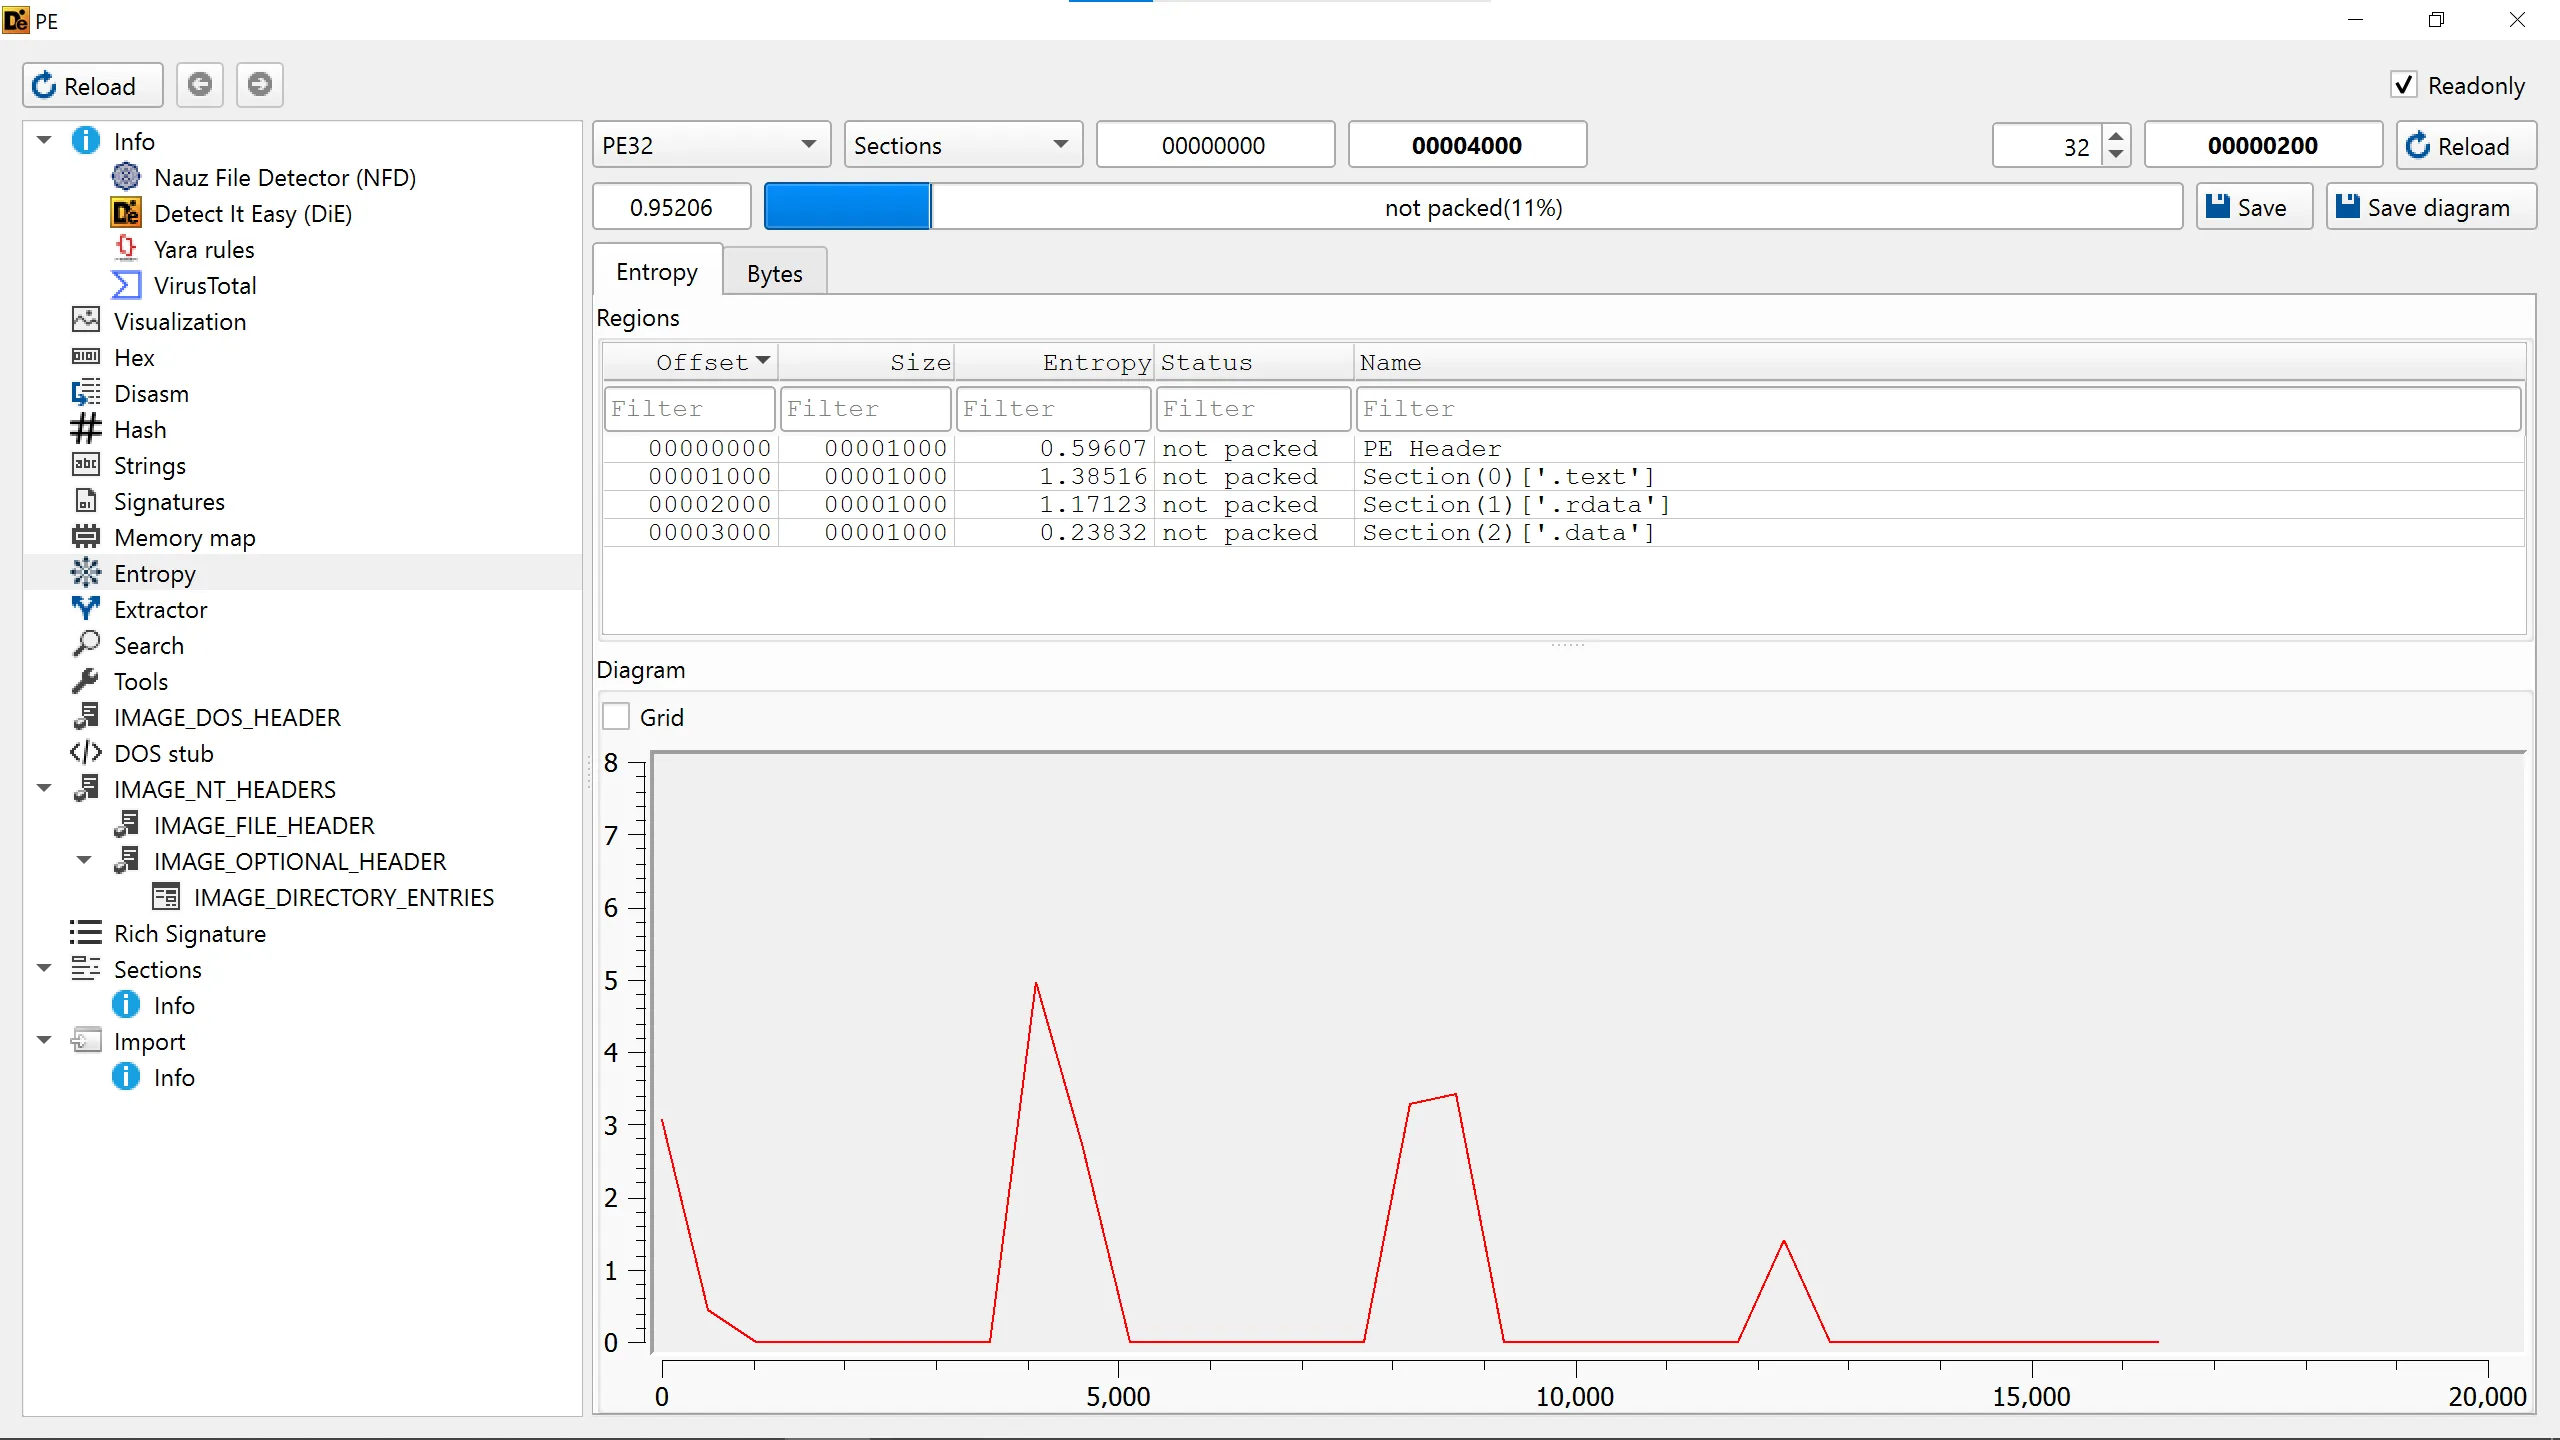Toggle the Readonly checkbox
Image resolution: width=2560 pixels, height=1440 pixels.
2403,85
